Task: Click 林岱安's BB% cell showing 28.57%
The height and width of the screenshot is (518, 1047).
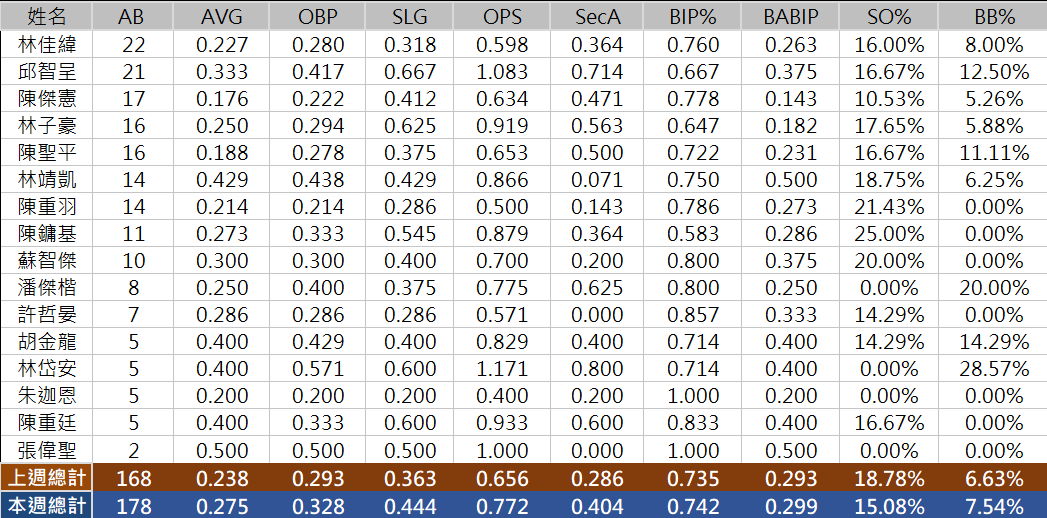Action: click(993, 368)
